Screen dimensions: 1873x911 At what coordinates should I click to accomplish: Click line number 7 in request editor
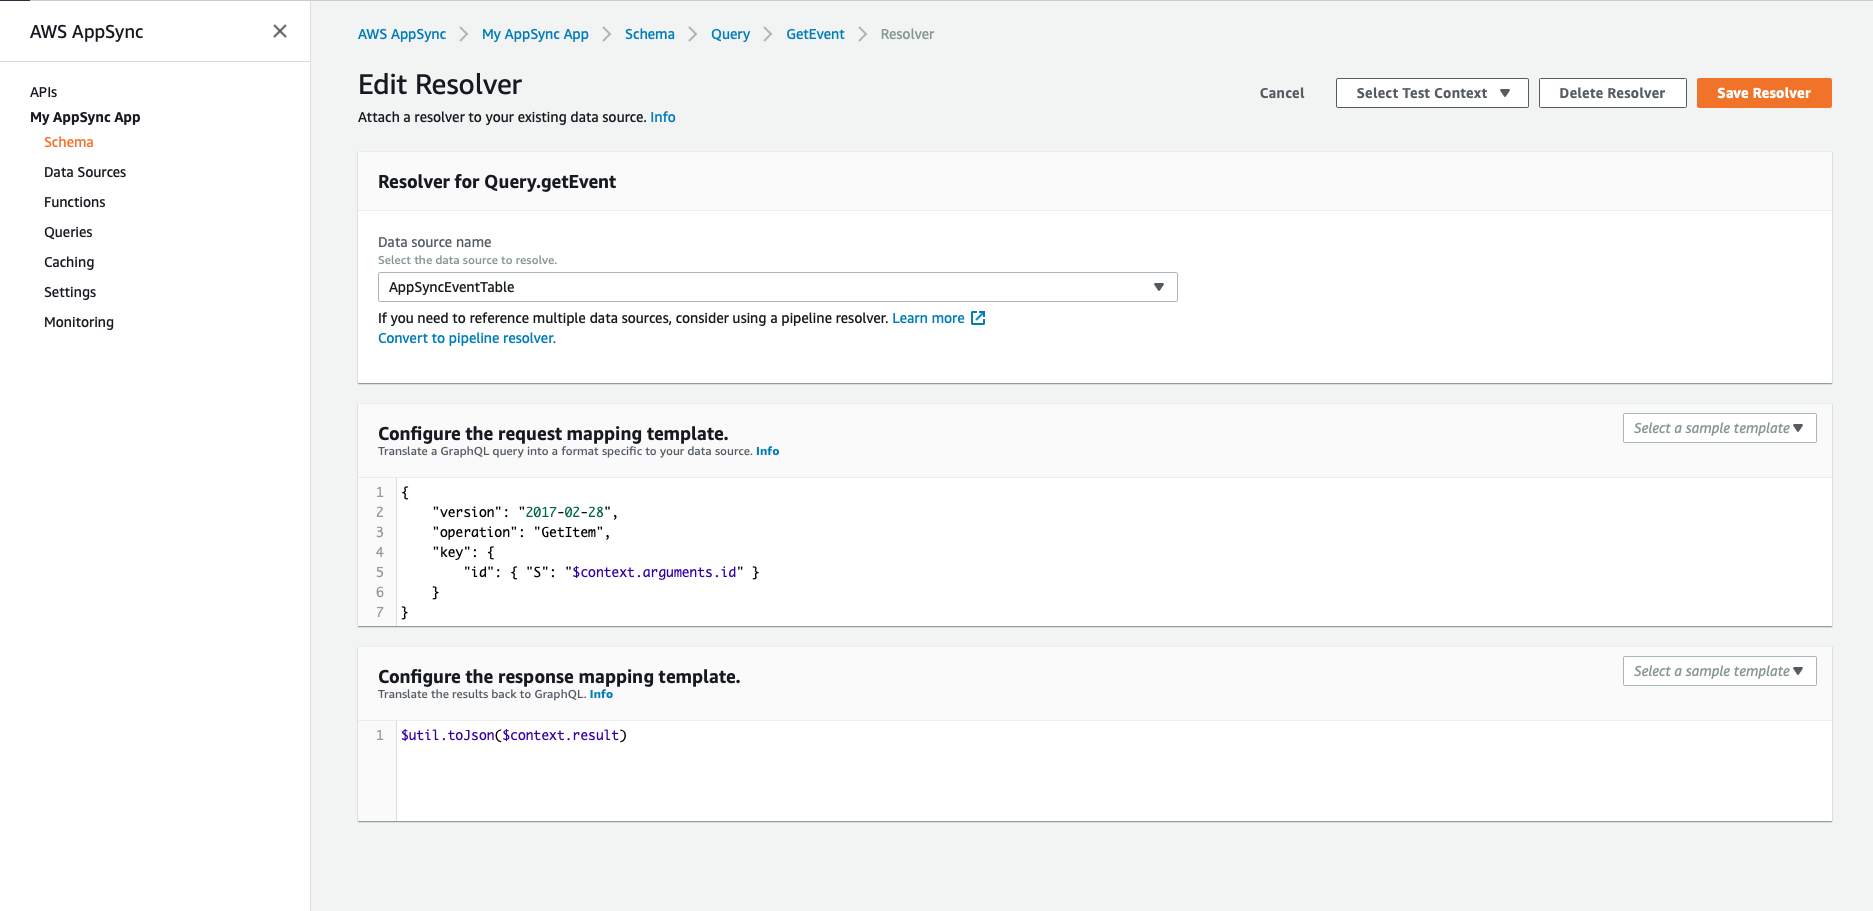(380, 612)
